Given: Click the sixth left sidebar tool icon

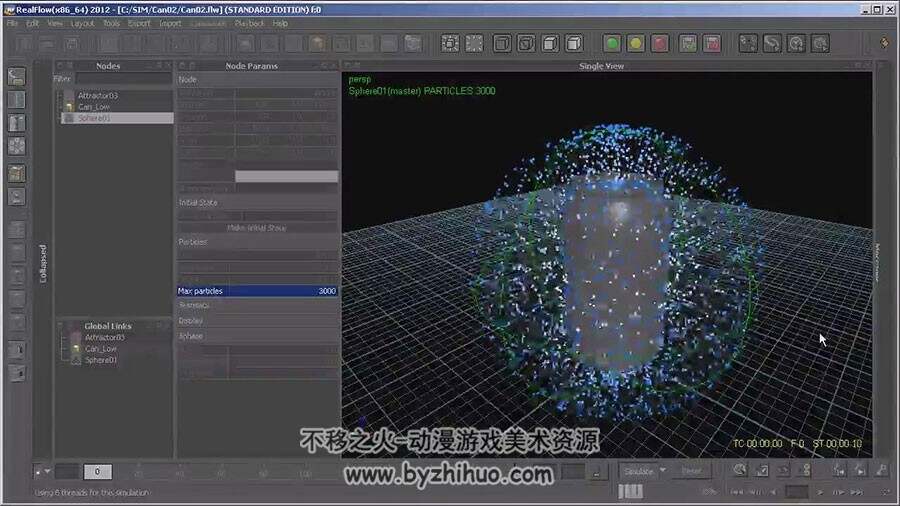Looking at the screenshot, I should [17, 196].
